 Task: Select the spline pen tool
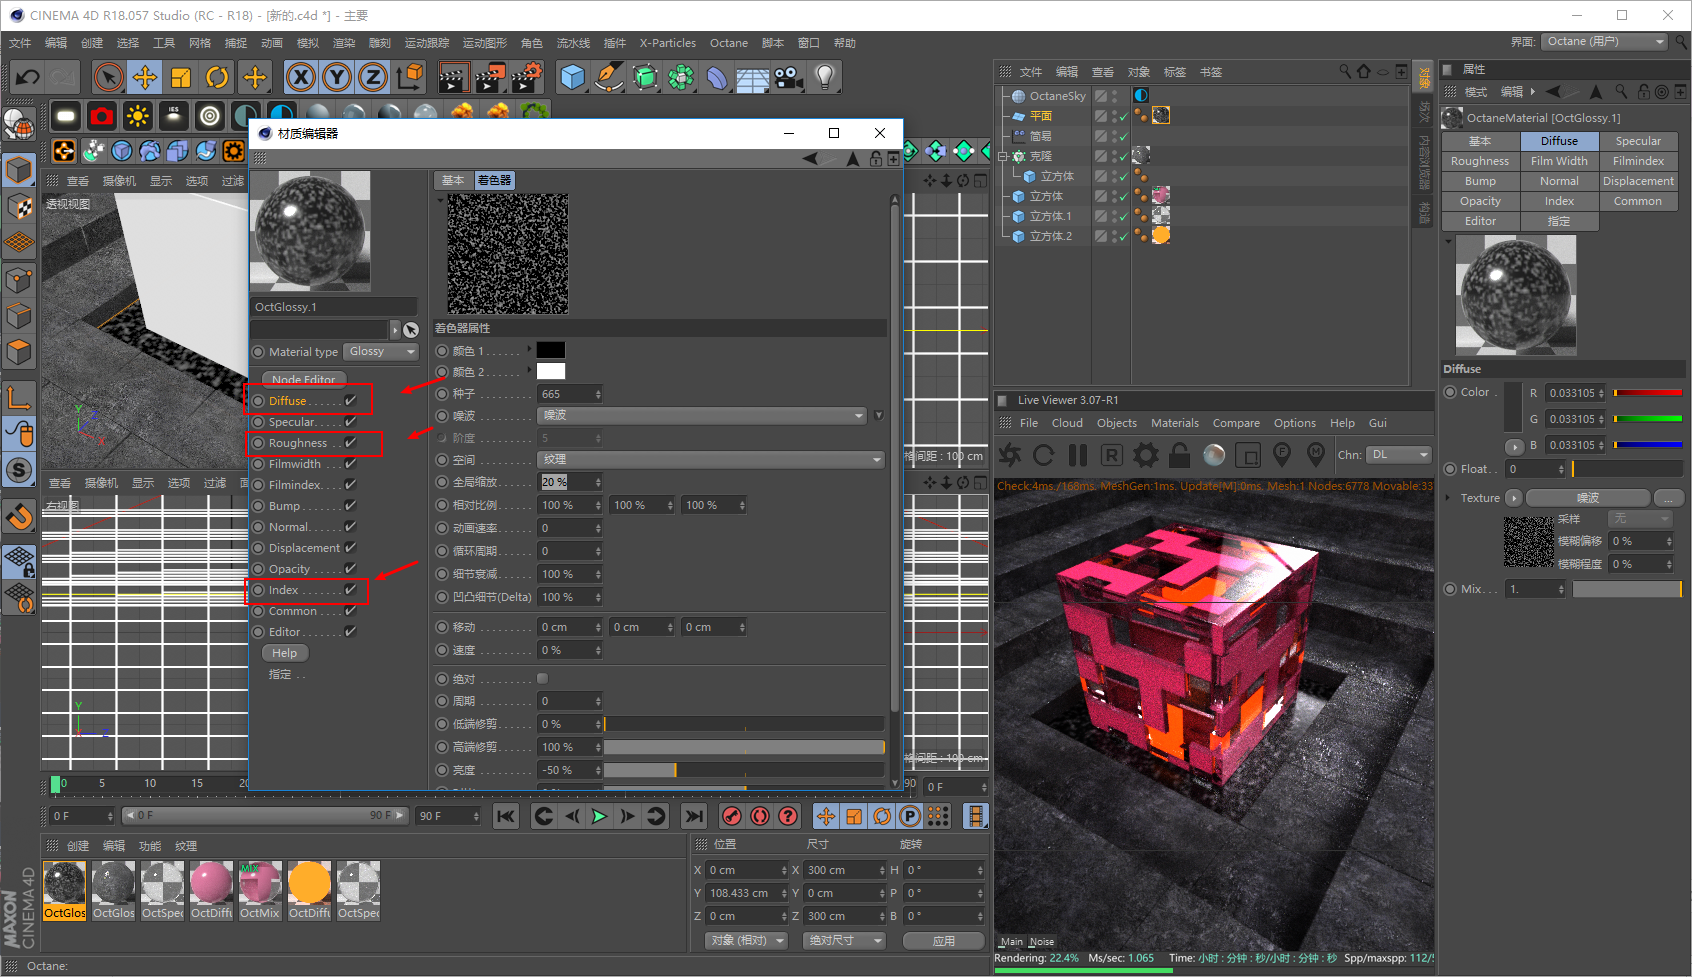point(609,77)
